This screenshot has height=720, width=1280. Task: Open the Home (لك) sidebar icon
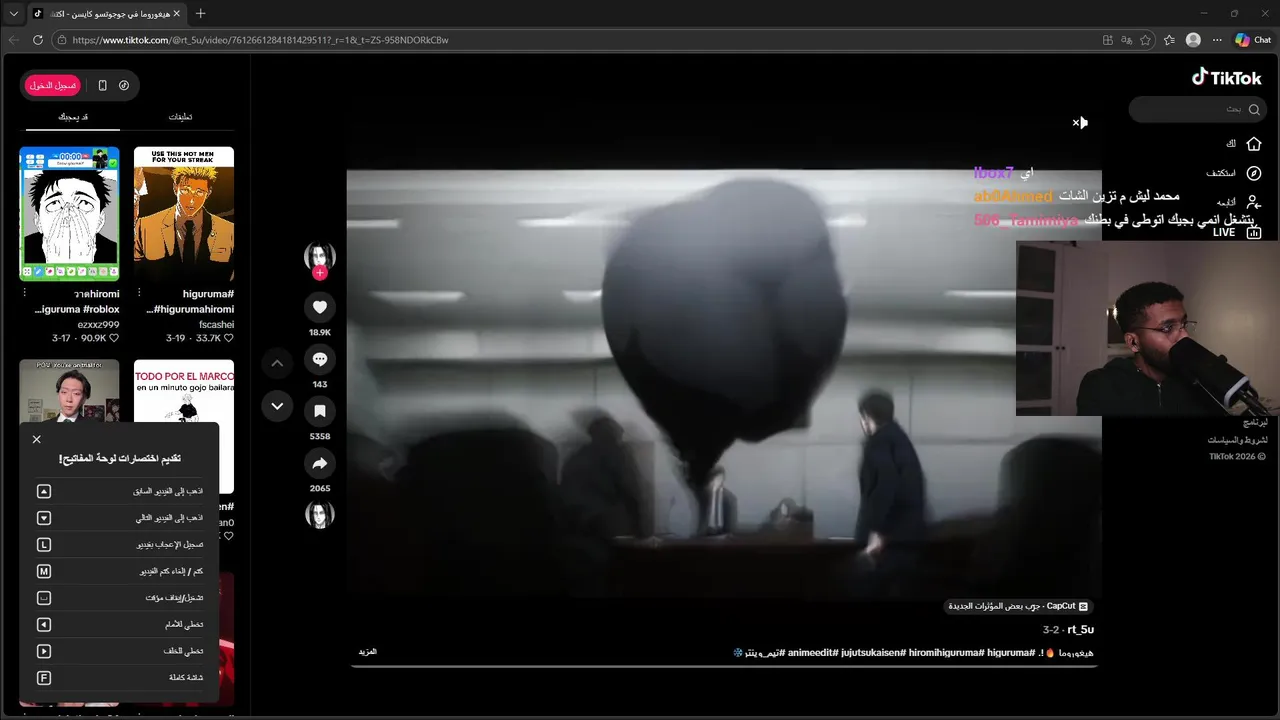tap(1254, 144)
